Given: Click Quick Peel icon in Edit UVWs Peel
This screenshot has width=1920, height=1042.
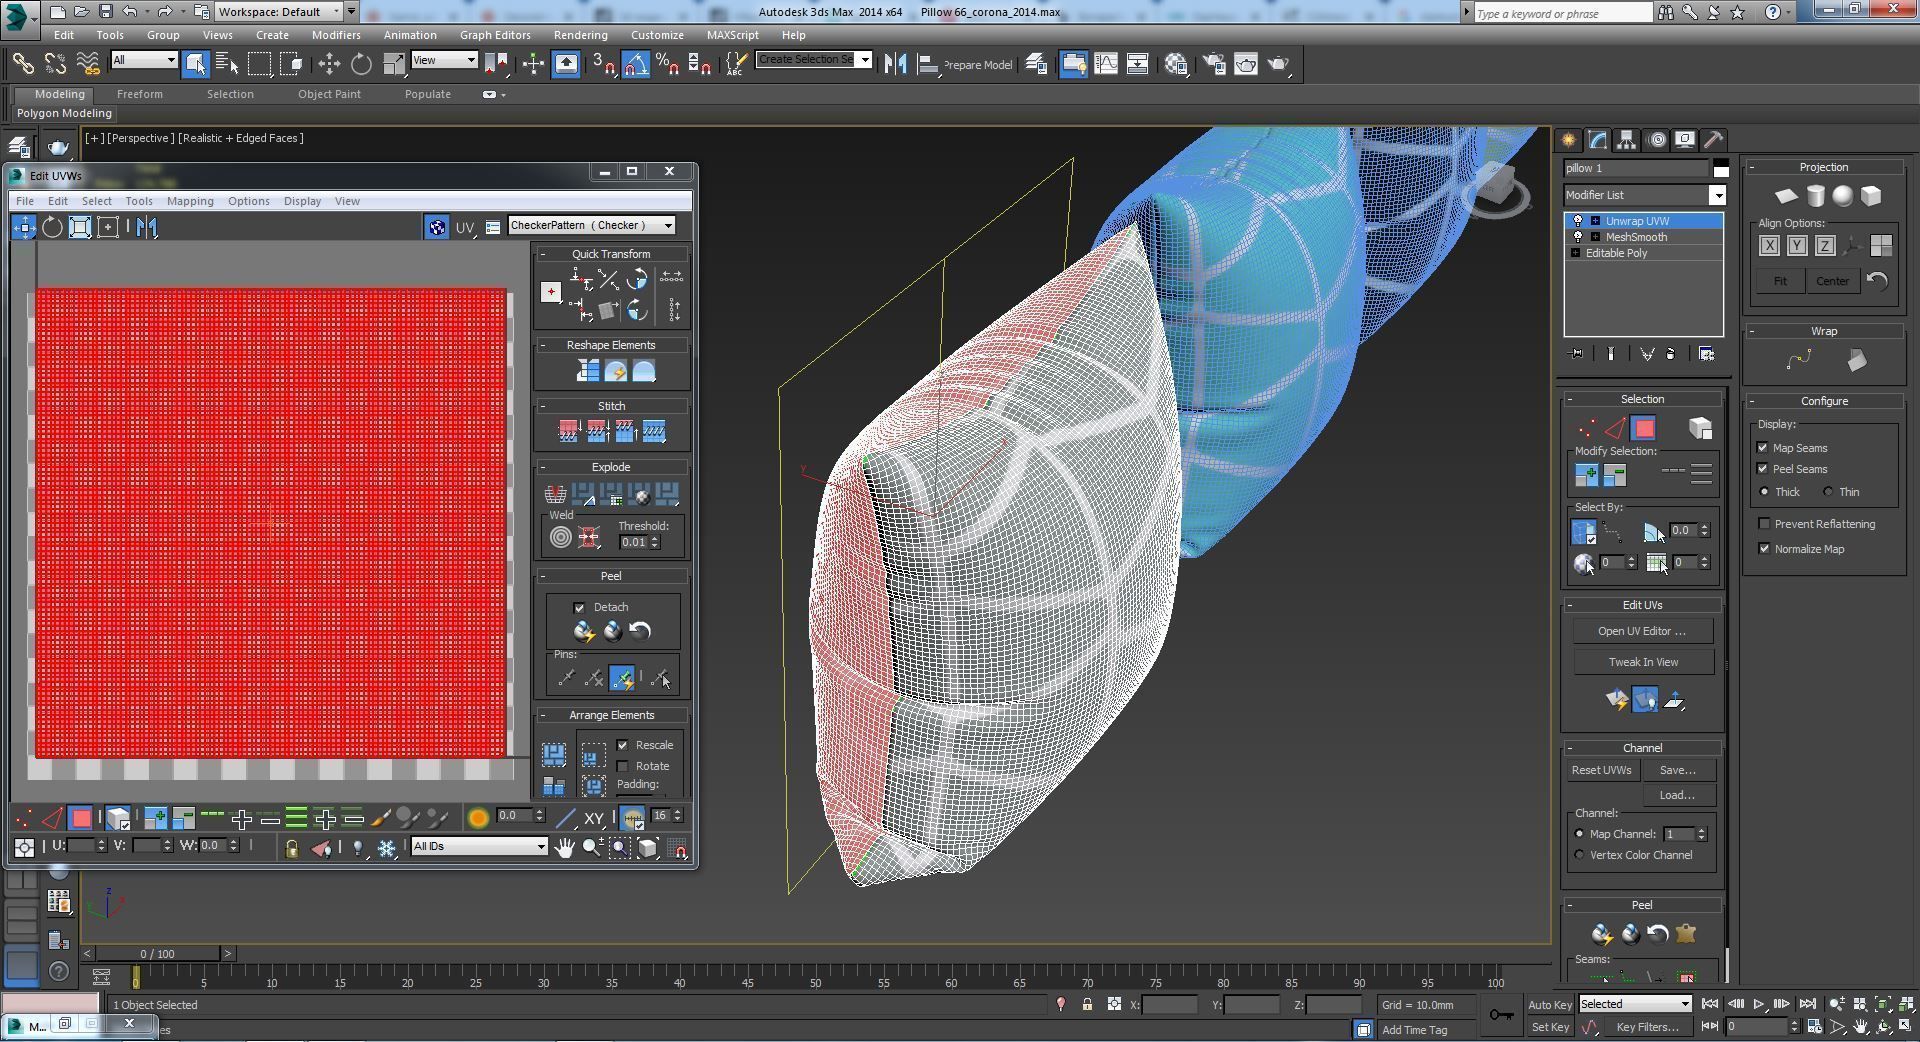Looking at the screenshot, I should (584, 631).
